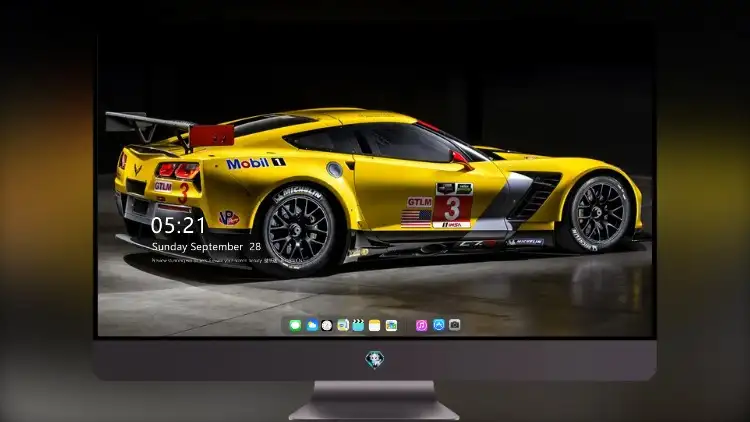Launch the pink iTunes music app
750x422 pixels.
coord(421,325)
